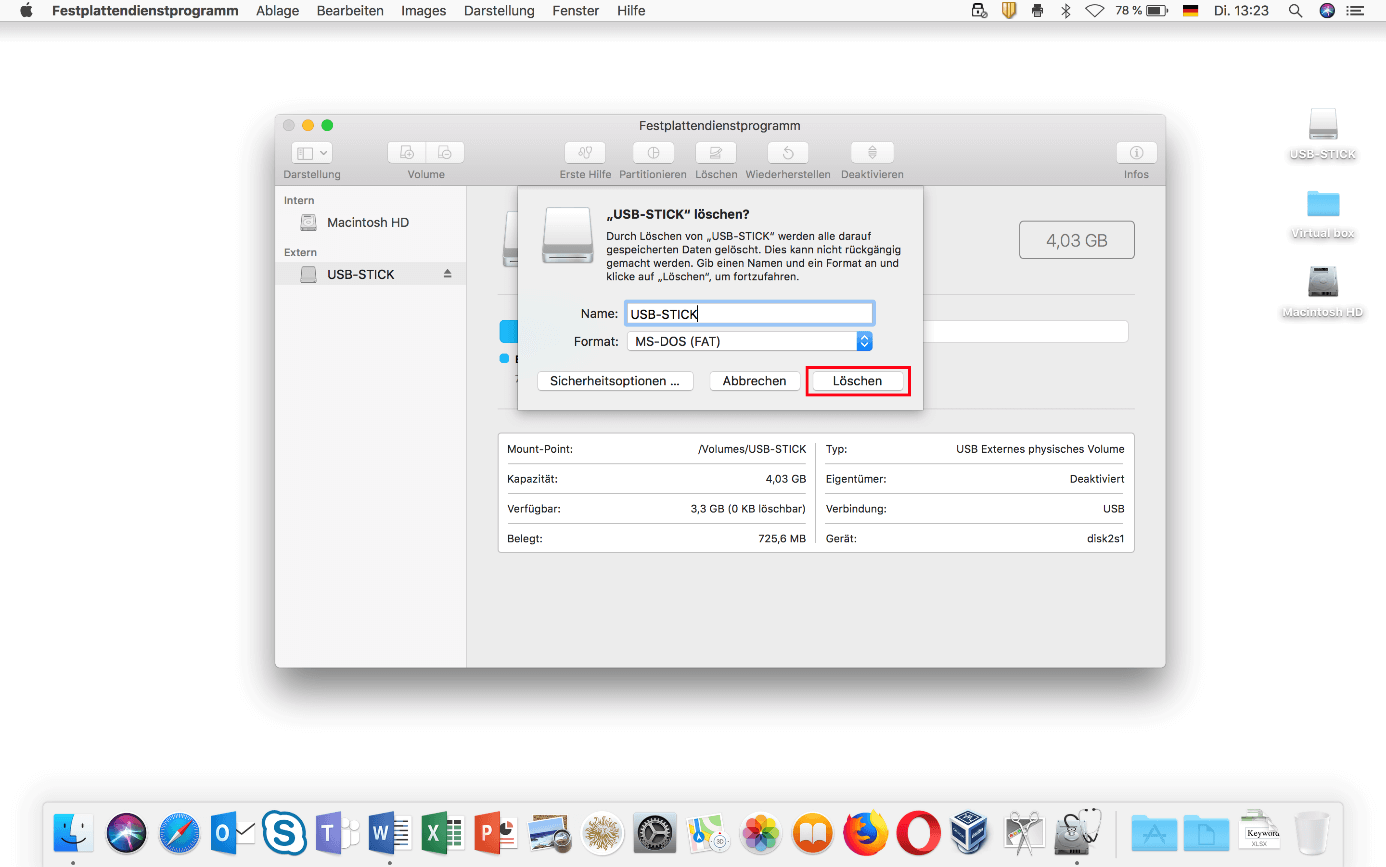The image size is (1386, 867).
Task: Open the German flag input source menu
Action: click(1190, 11)
